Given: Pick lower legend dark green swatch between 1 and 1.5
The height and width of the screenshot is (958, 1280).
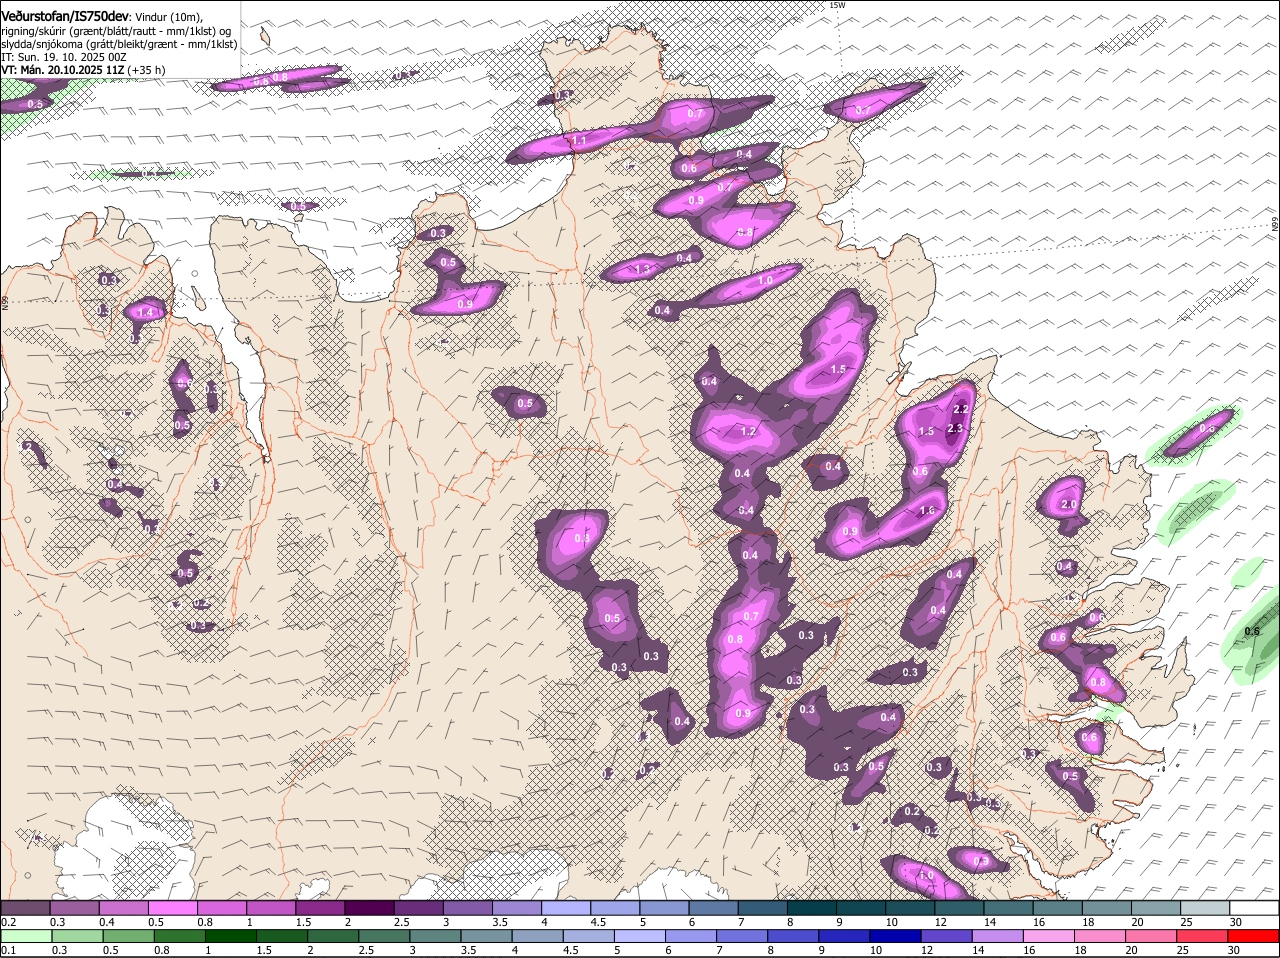Looking at the screenshot, I should pos(230,936).
